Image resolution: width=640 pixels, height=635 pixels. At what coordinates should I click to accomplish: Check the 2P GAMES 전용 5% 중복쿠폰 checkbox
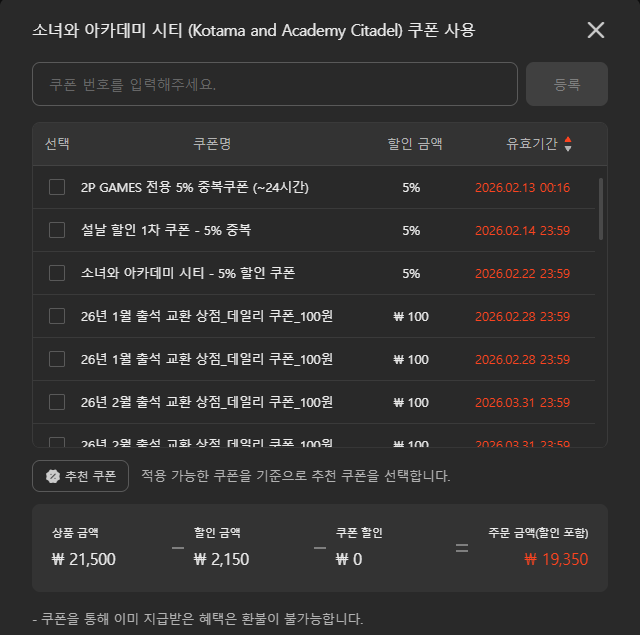pos(57,187)
